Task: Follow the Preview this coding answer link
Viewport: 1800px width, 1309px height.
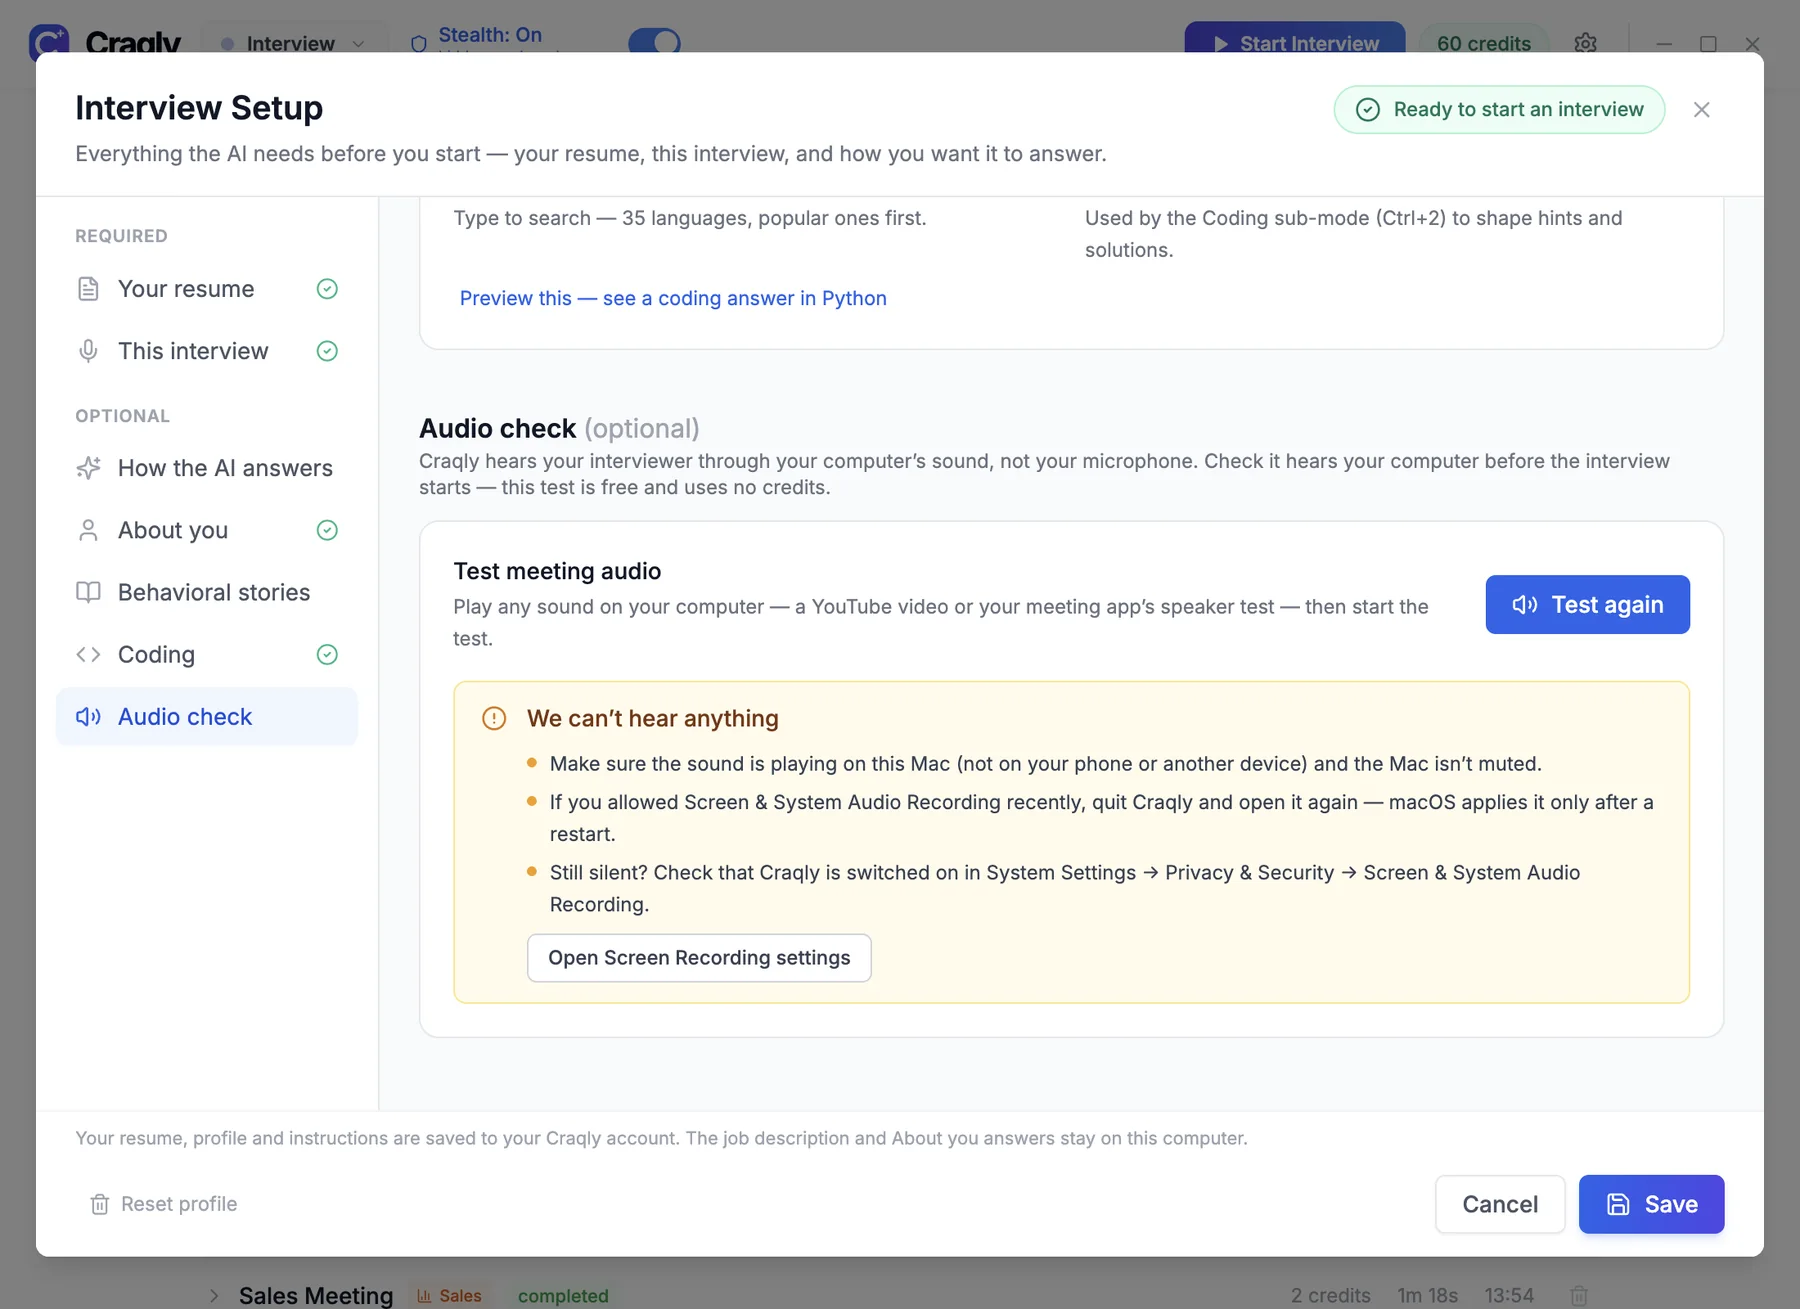Action: pos(673,298)
